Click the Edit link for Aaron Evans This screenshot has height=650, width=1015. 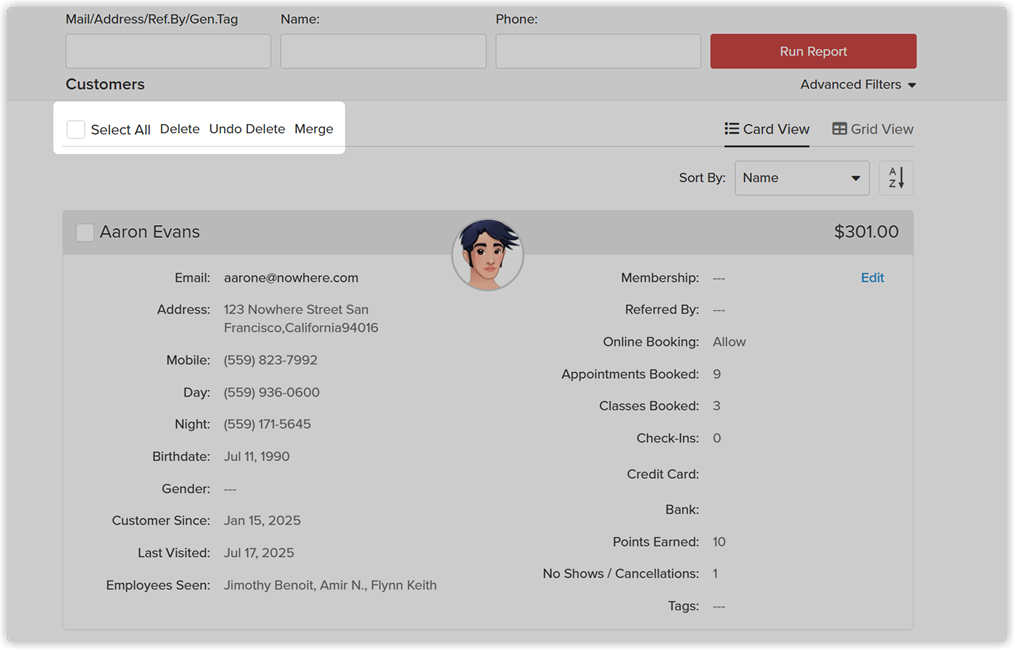click(872, 278)
